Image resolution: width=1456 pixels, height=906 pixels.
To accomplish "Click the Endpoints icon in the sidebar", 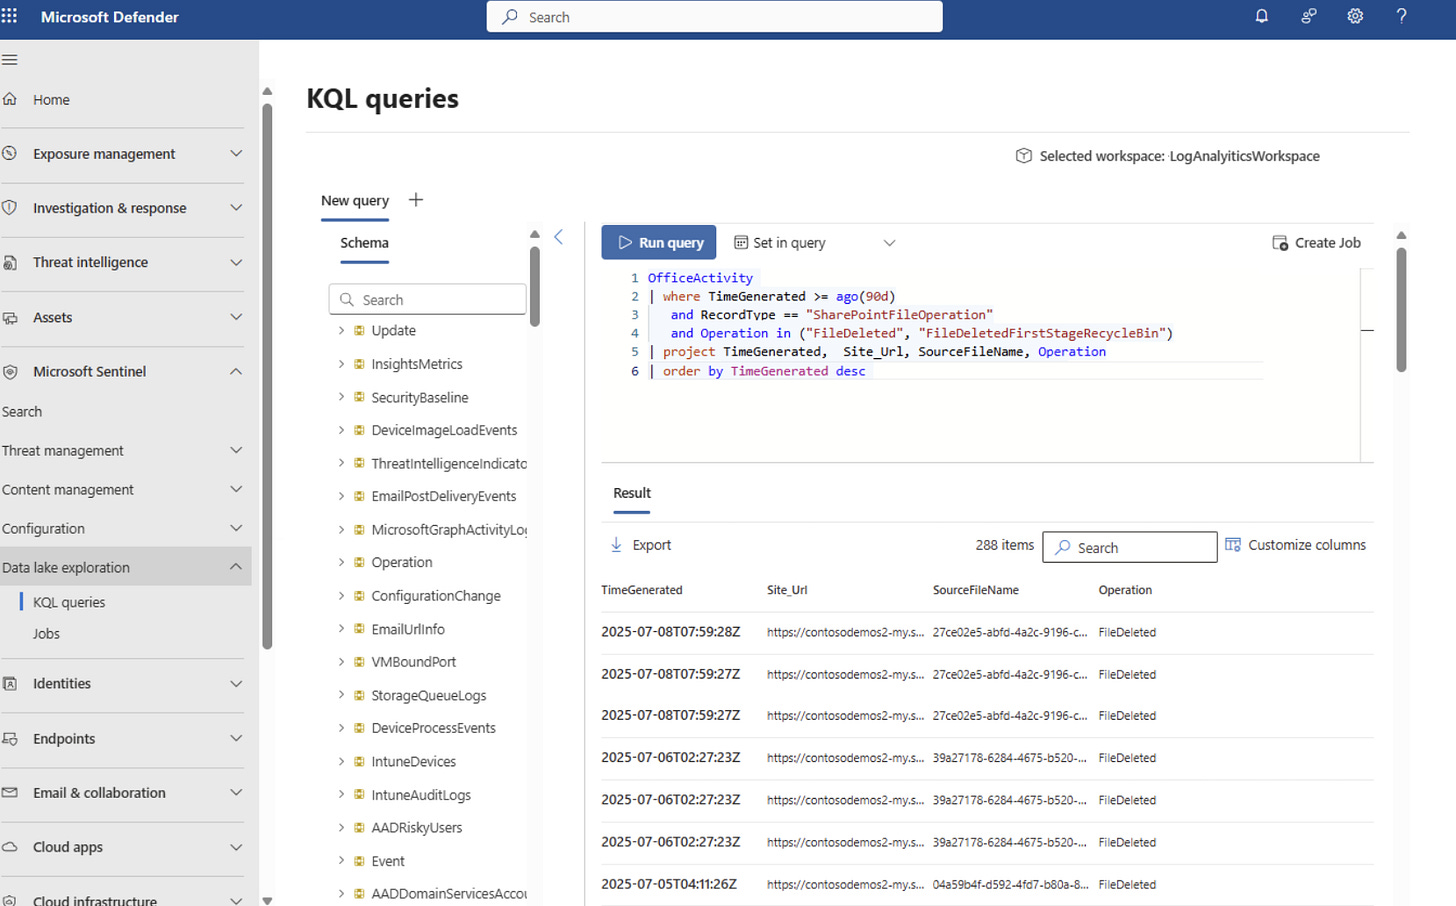I will [x=10, y=738].
